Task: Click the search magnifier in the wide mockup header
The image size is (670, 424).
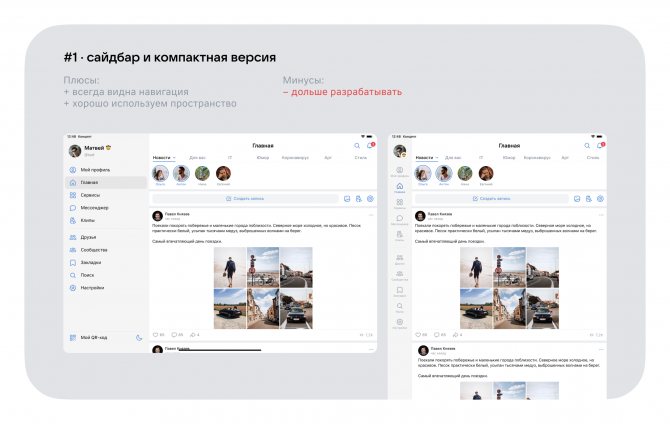Action: click(357, 146)
